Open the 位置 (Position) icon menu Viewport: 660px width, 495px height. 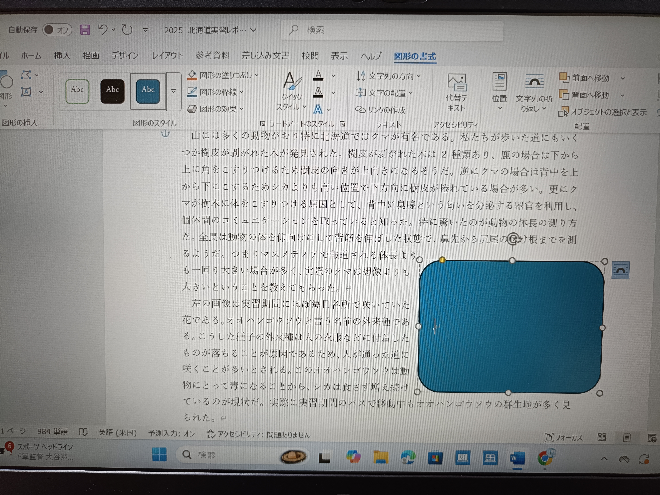(500, 81)
